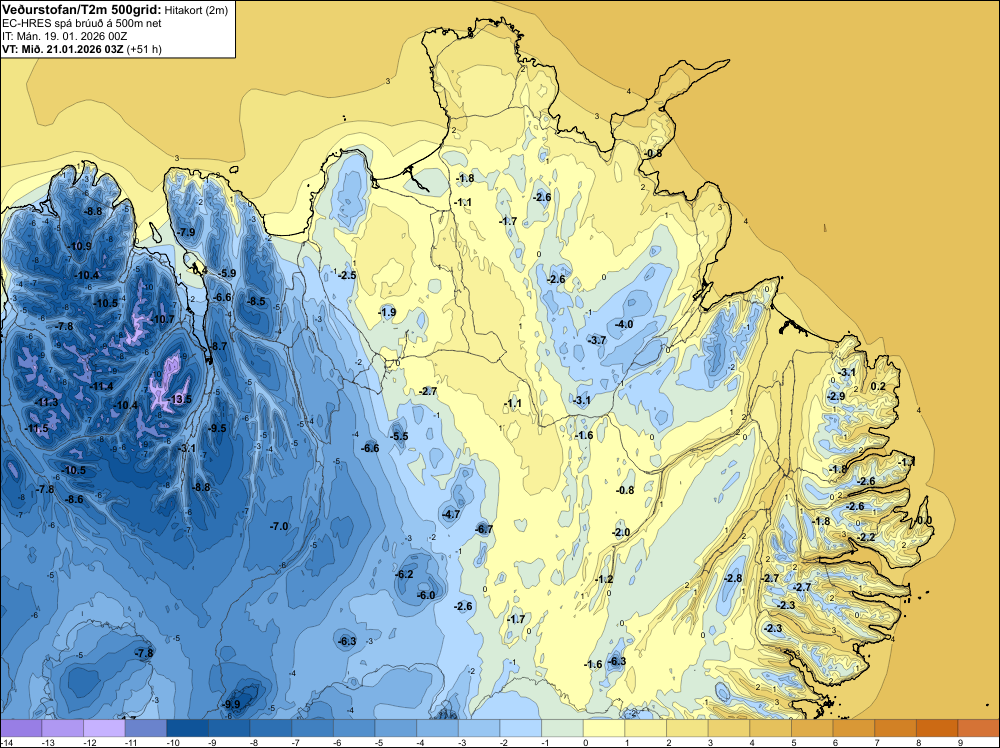Select the -11.3 map label
Image resolution: width=1000 pixels, height=748 pixels.
point(47,402)
